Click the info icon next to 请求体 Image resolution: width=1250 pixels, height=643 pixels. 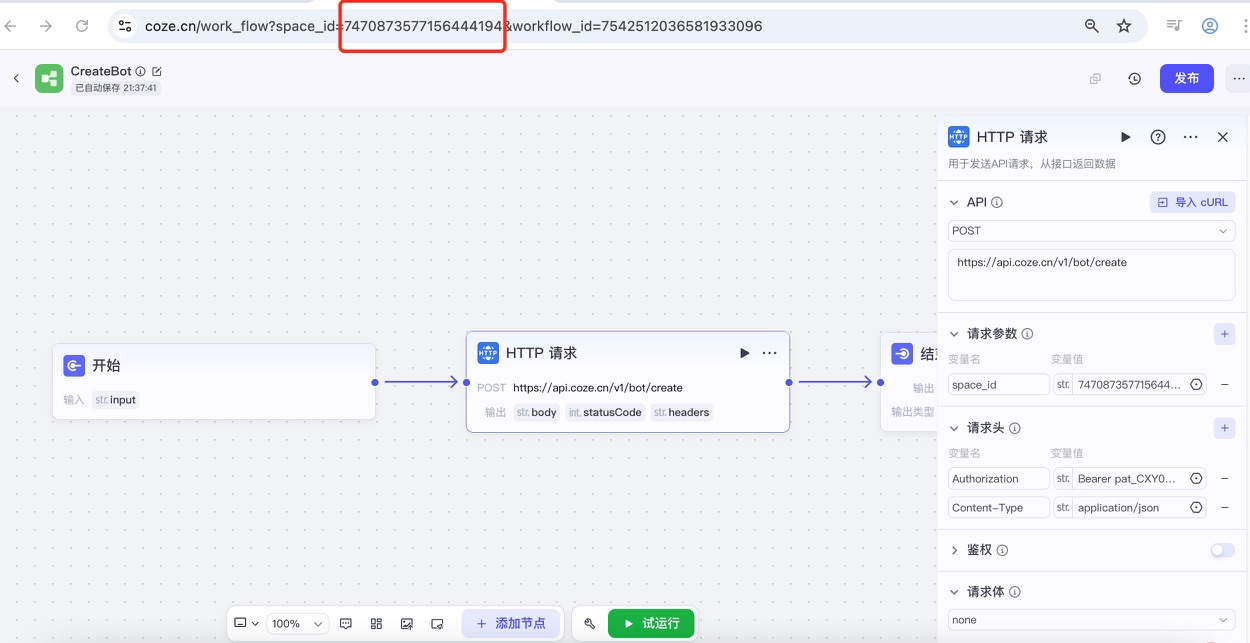click(x=1015, y=592)
